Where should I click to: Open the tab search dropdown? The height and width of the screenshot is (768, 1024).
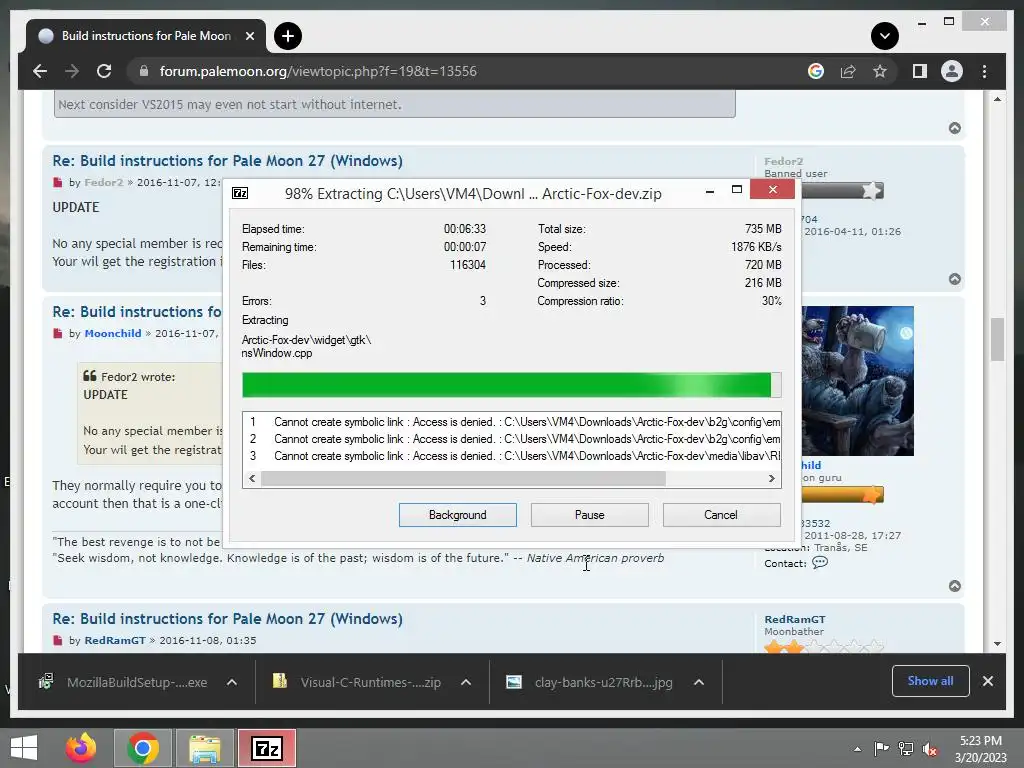[885, 36]
